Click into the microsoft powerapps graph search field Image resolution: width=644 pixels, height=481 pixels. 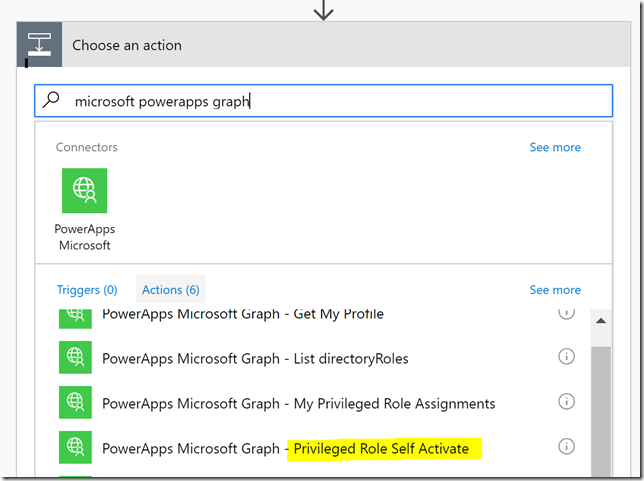pos(324,101)
